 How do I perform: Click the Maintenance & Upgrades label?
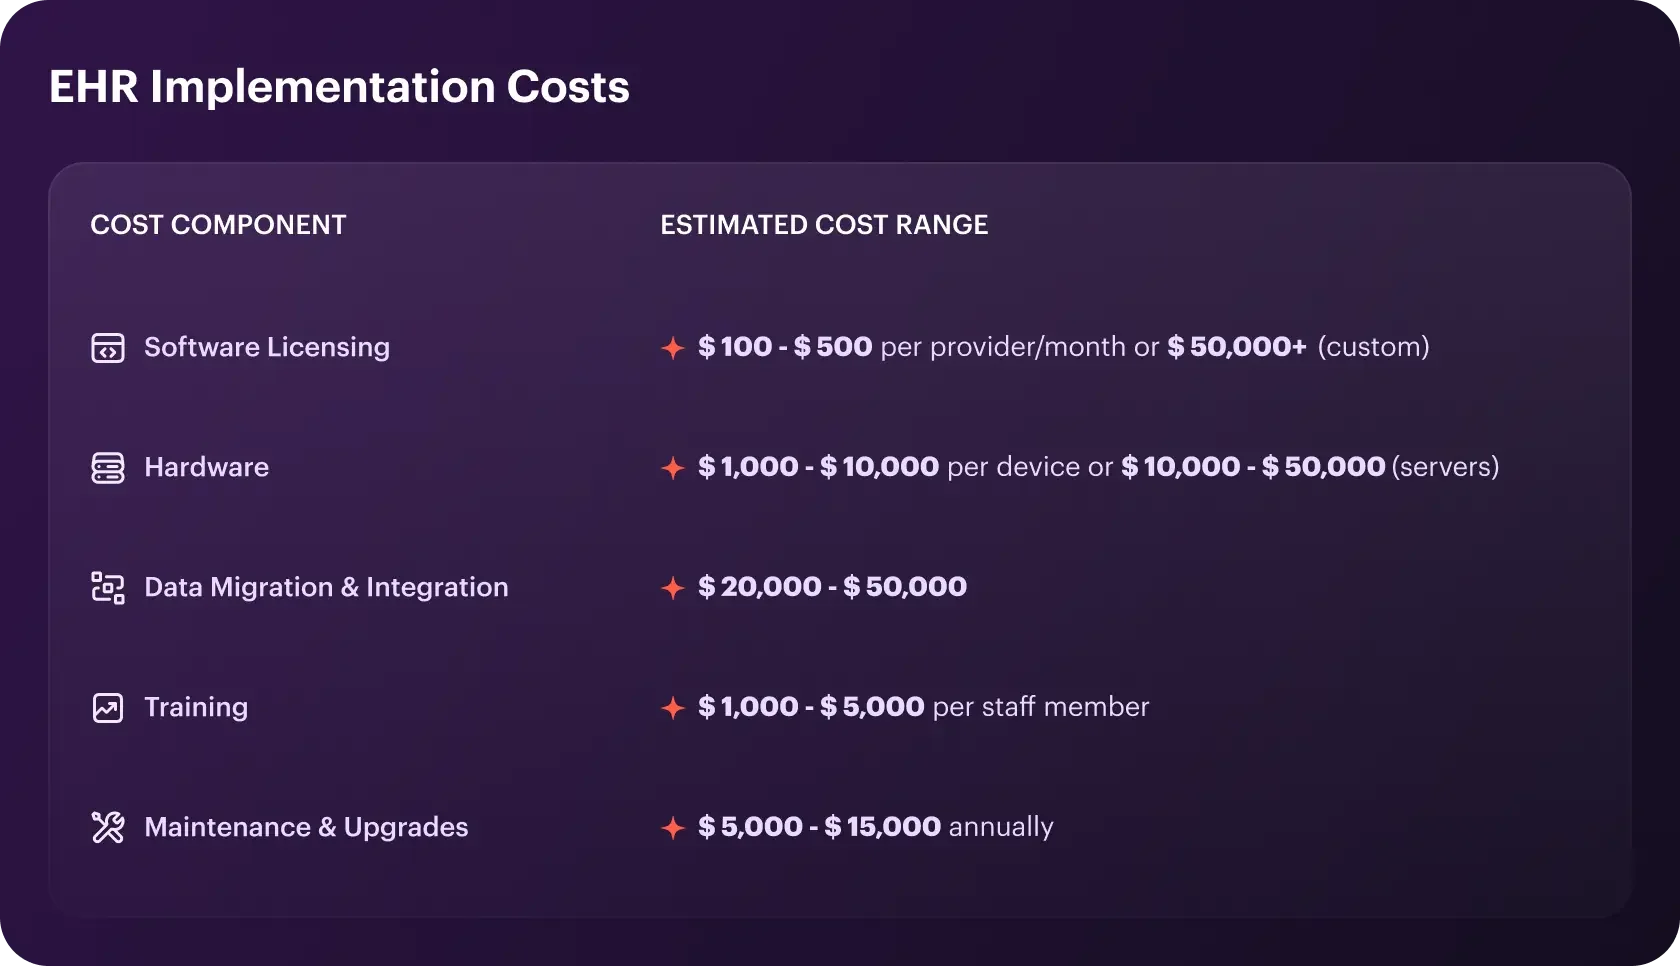point(306,827)
